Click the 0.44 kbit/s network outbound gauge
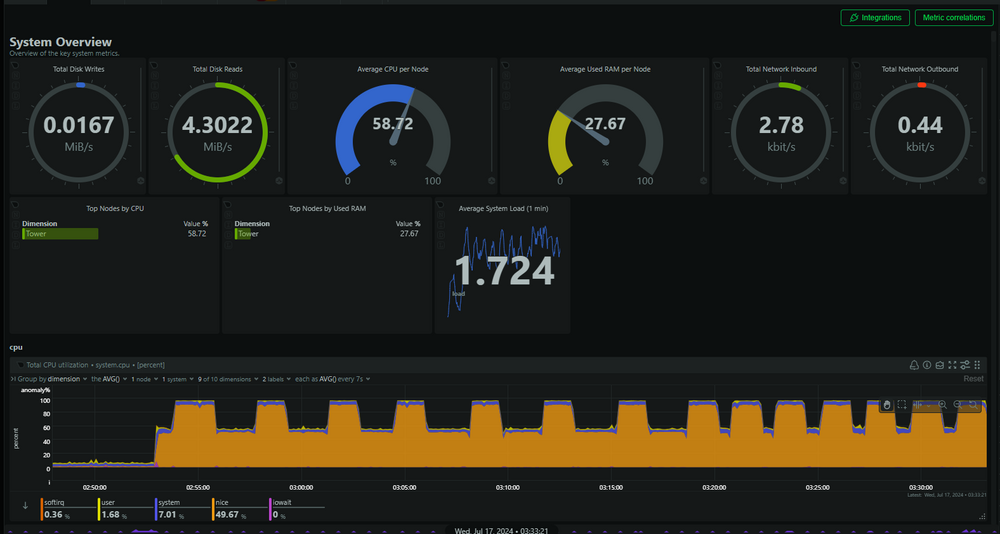This screenshot has height=534, width=1000. (920, 131)
